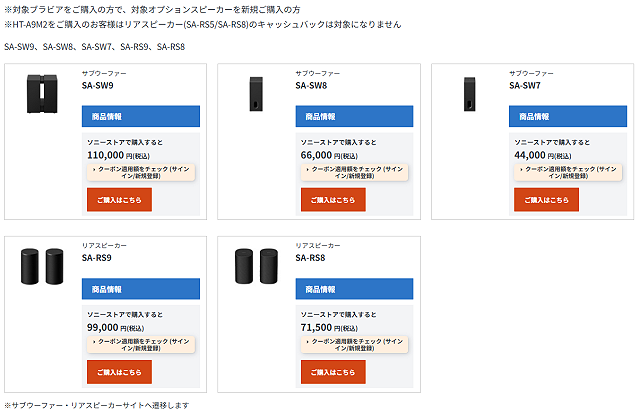Image resolution: width=640 pixels, height=414 pixels.
Task: Check coupon amount link for SA-SW8
Action: [x=354, y=172]
